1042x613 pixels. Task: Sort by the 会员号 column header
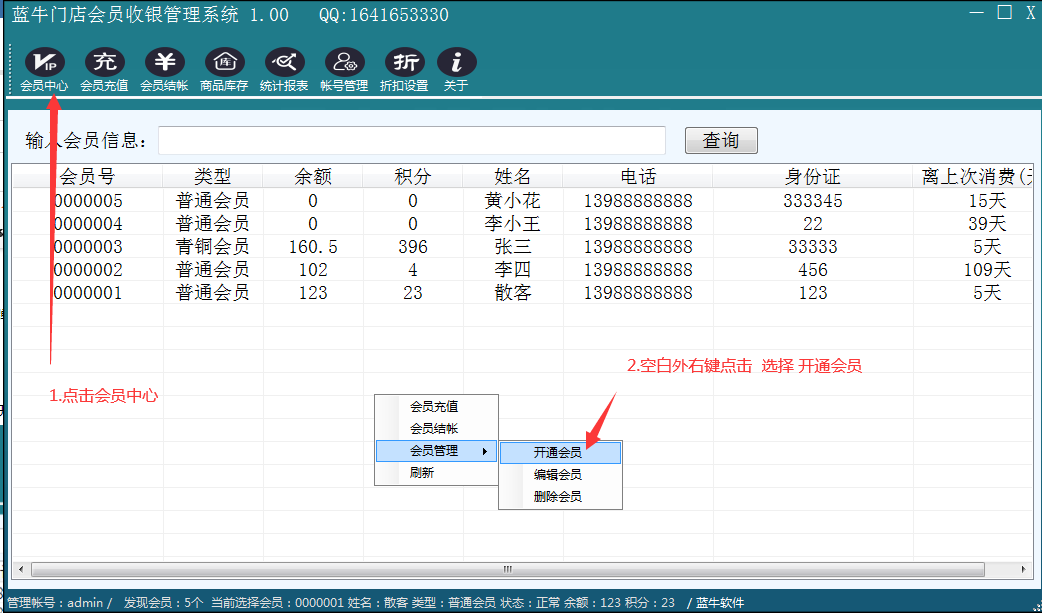pyautogui.click(x=88, y=176)
